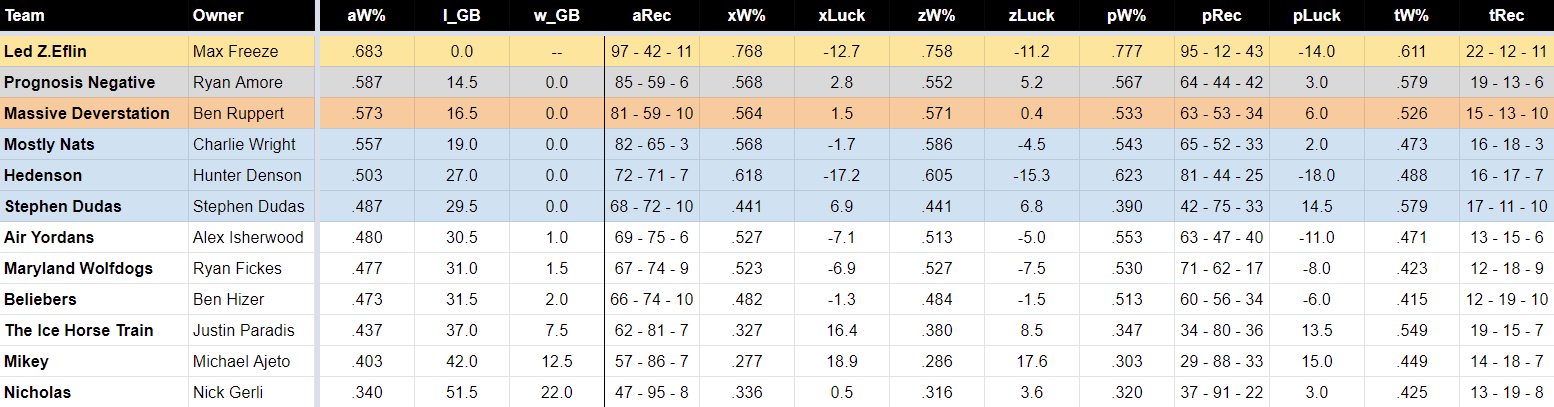Select Nicholas w_GB value 22.0
The height and width of the screenshot is (407, 1554).
point(555,392)
